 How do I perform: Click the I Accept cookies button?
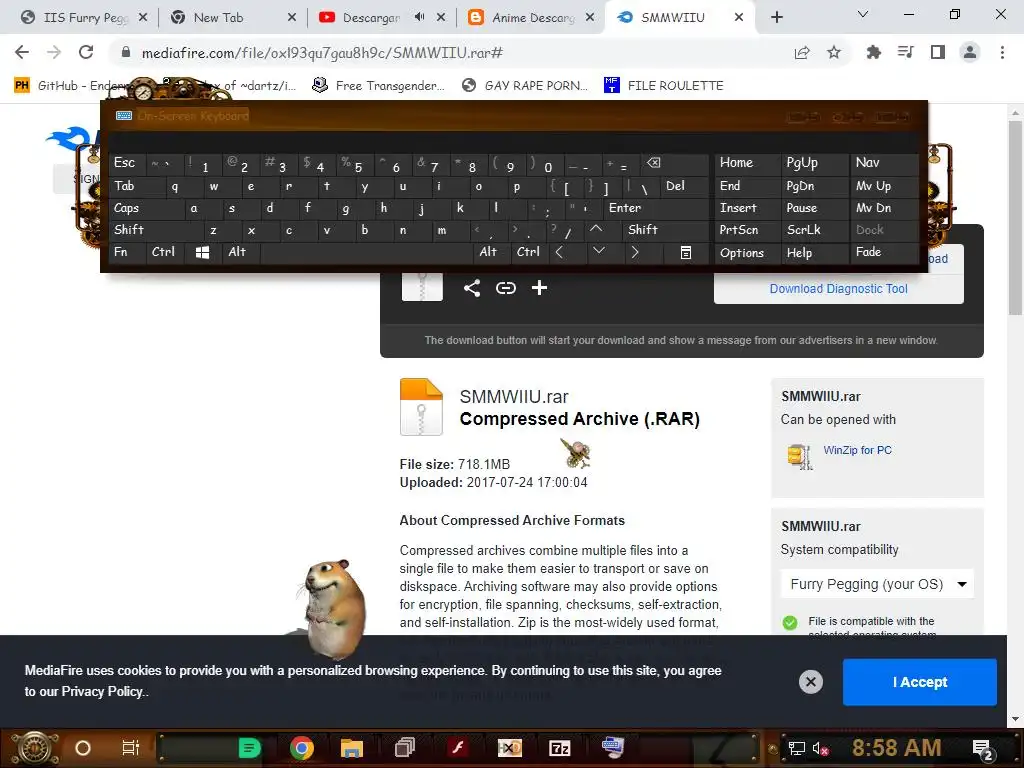(x=920, y=682)
